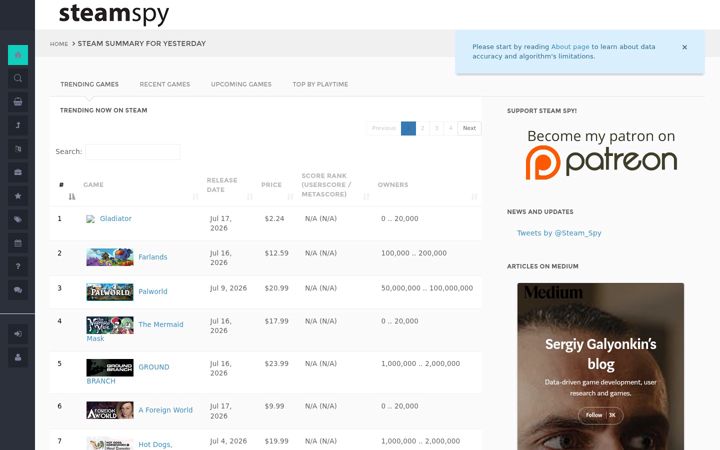
Task: Click the Home breadcrumb link
Action: coord(59,44)
